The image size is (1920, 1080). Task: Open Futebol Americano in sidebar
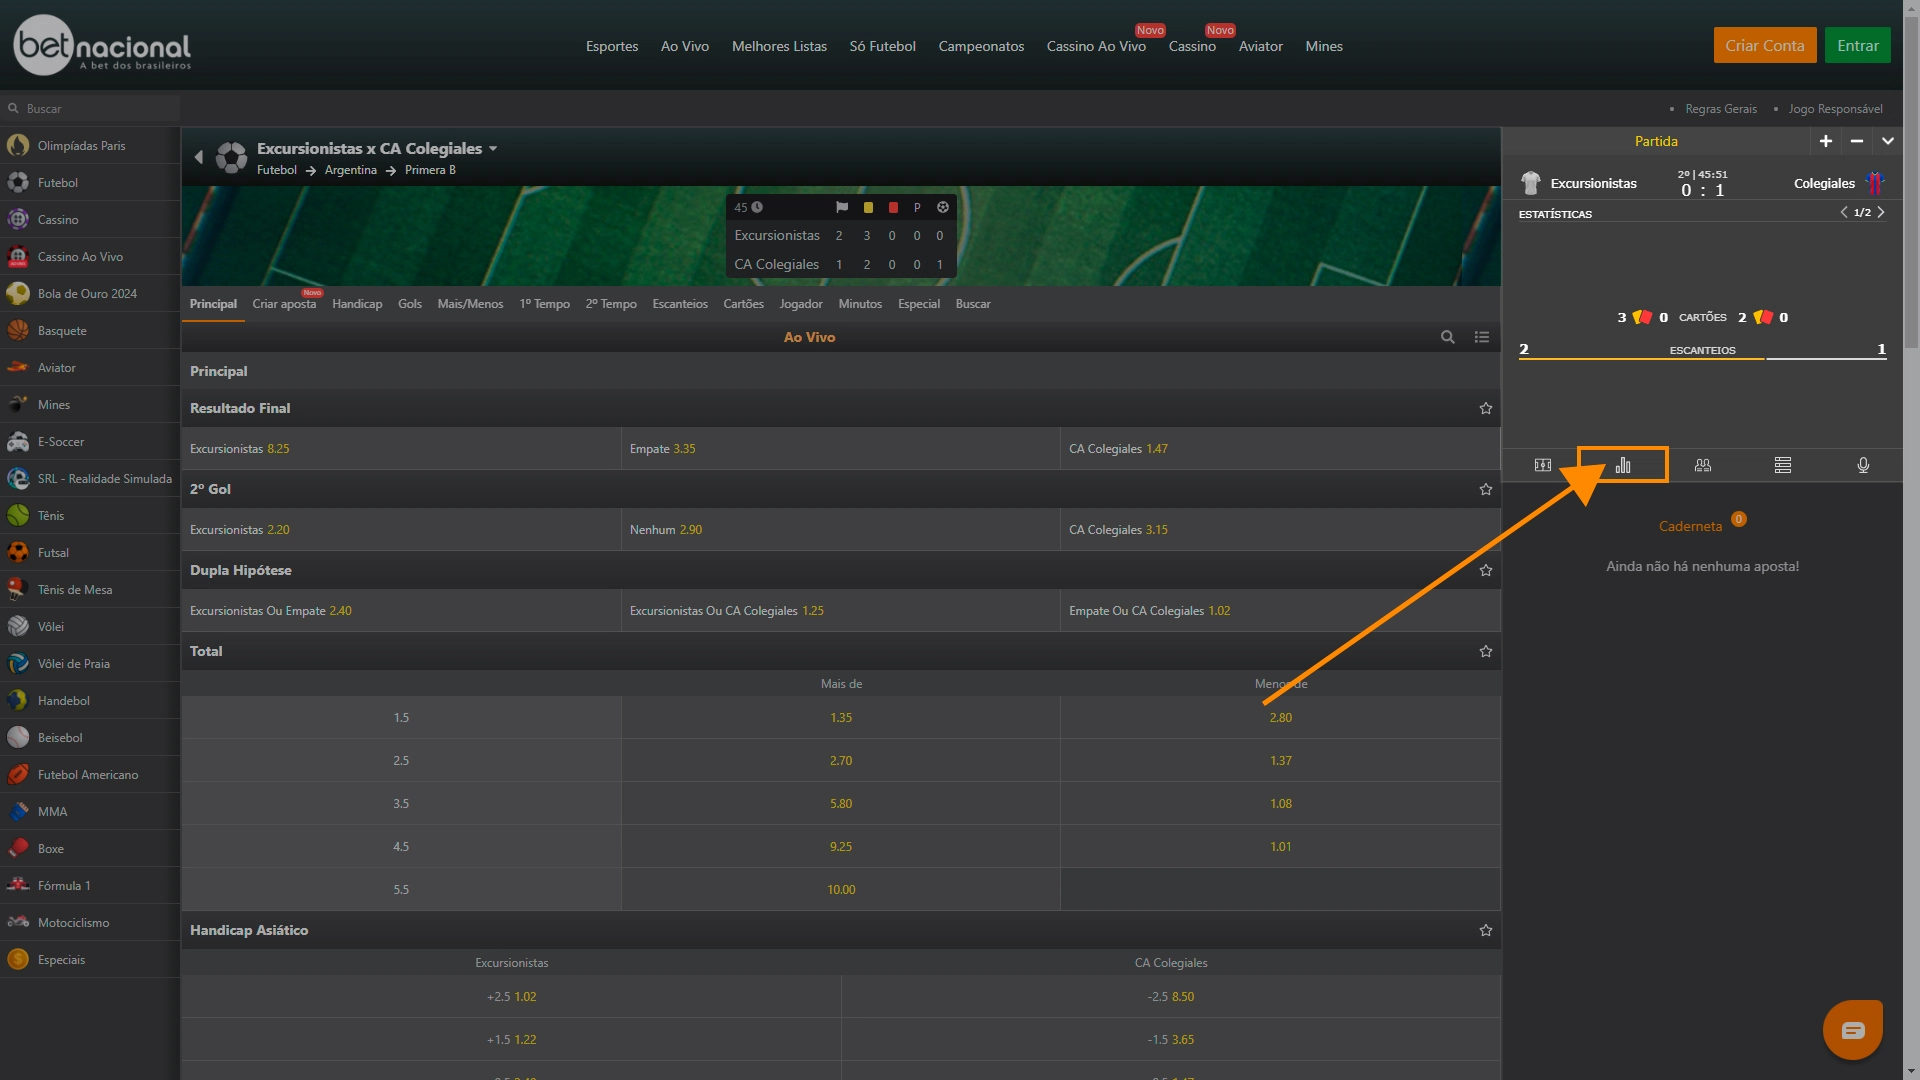[90, 774]
